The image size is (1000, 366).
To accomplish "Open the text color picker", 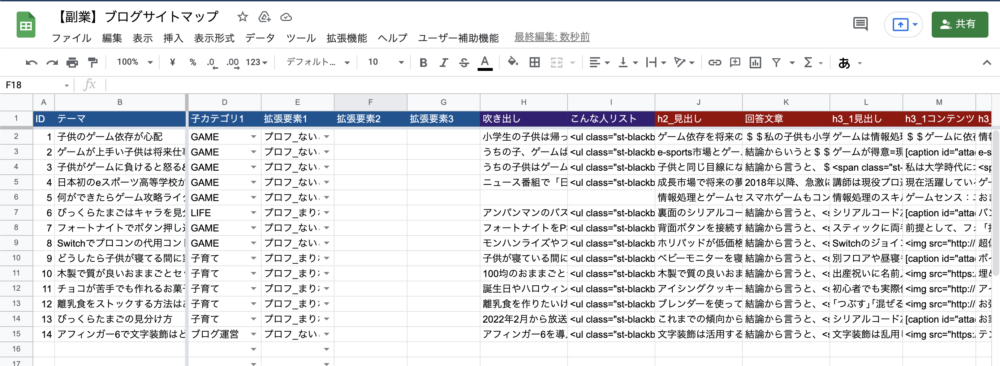I will point(485,62).
